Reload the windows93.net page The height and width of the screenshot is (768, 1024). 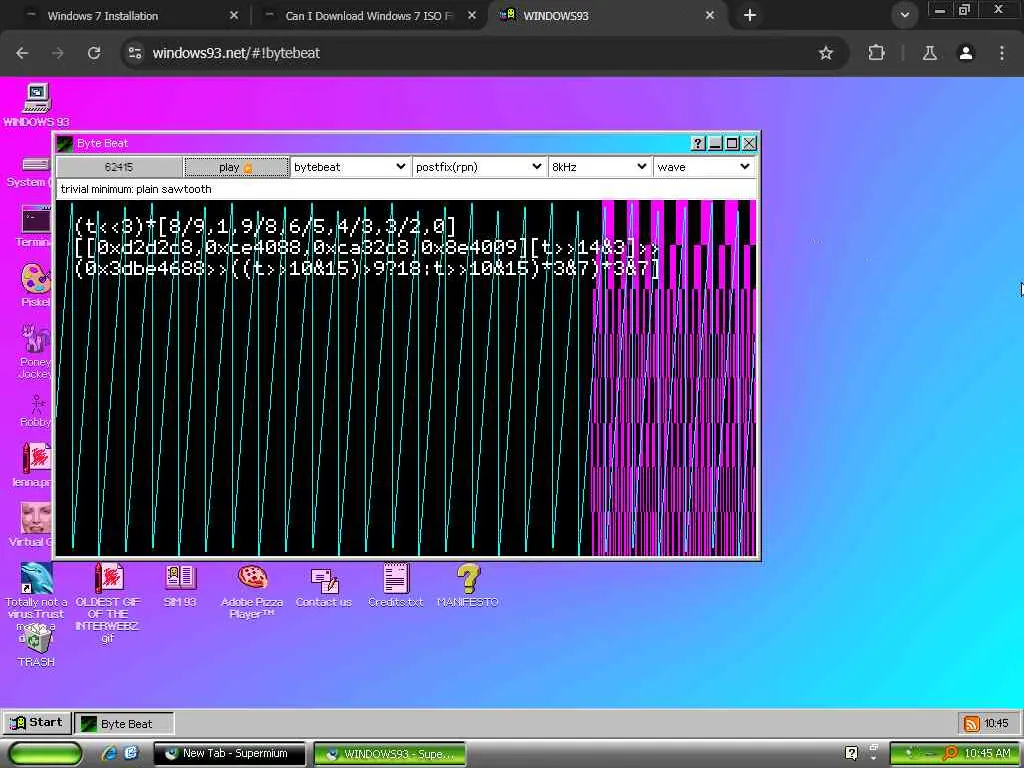94,53
